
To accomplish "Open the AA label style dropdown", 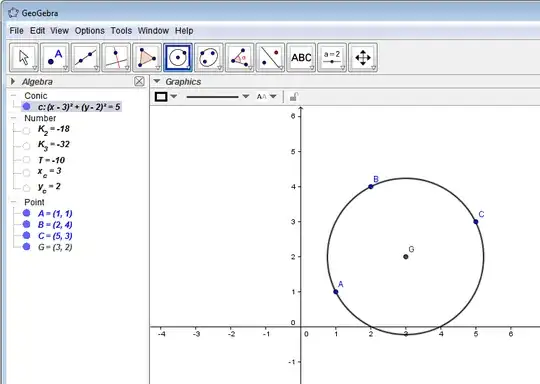I will [273, 96].
